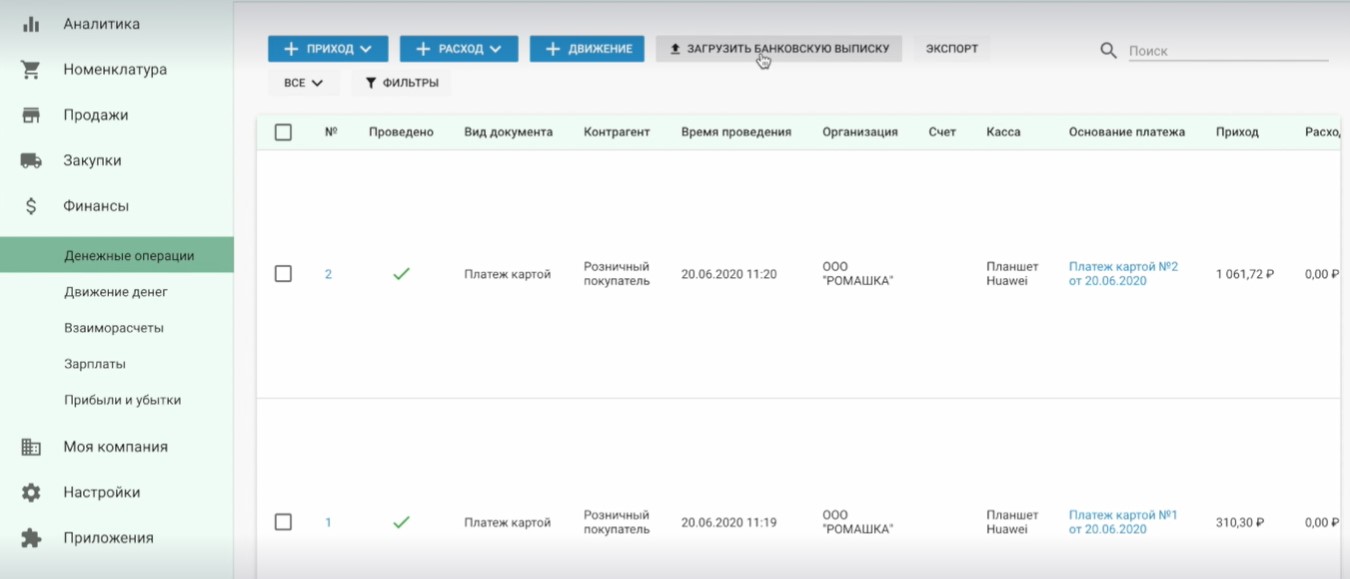The width and height of the screenshot is (1350, 579).
Task: Check the checkbox for document row 1
Action: point(283,522)
